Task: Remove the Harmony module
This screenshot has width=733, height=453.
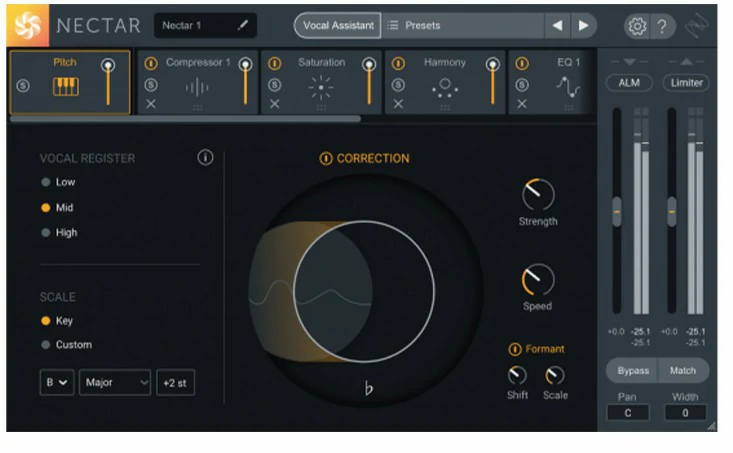Action: tap(398, 104)
